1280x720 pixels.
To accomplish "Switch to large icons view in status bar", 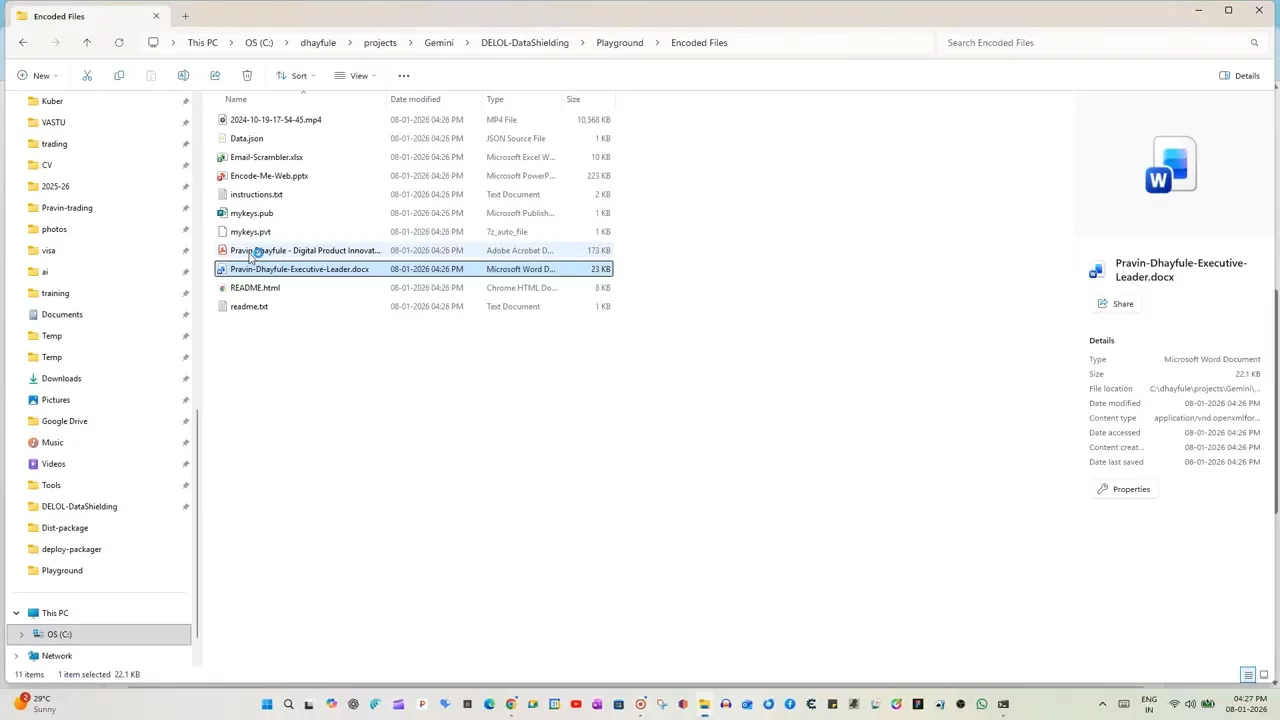I will click(1264, 675).
